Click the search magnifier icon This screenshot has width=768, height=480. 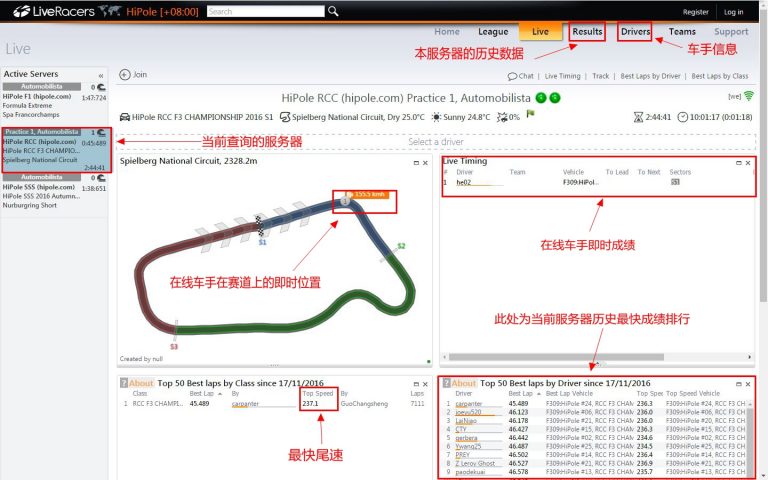(333, 11)
